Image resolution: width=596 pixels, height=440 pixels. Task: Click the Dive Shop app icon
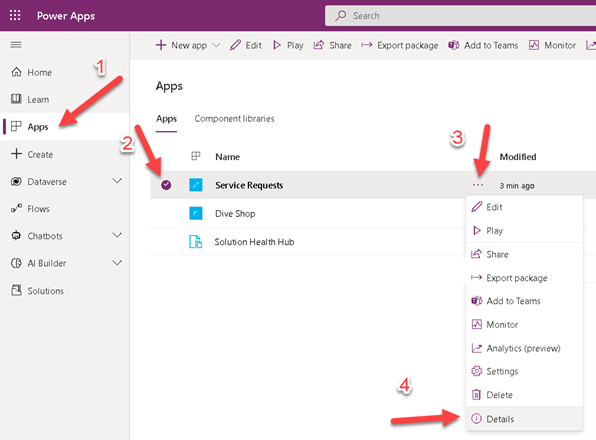pos(196,213)
